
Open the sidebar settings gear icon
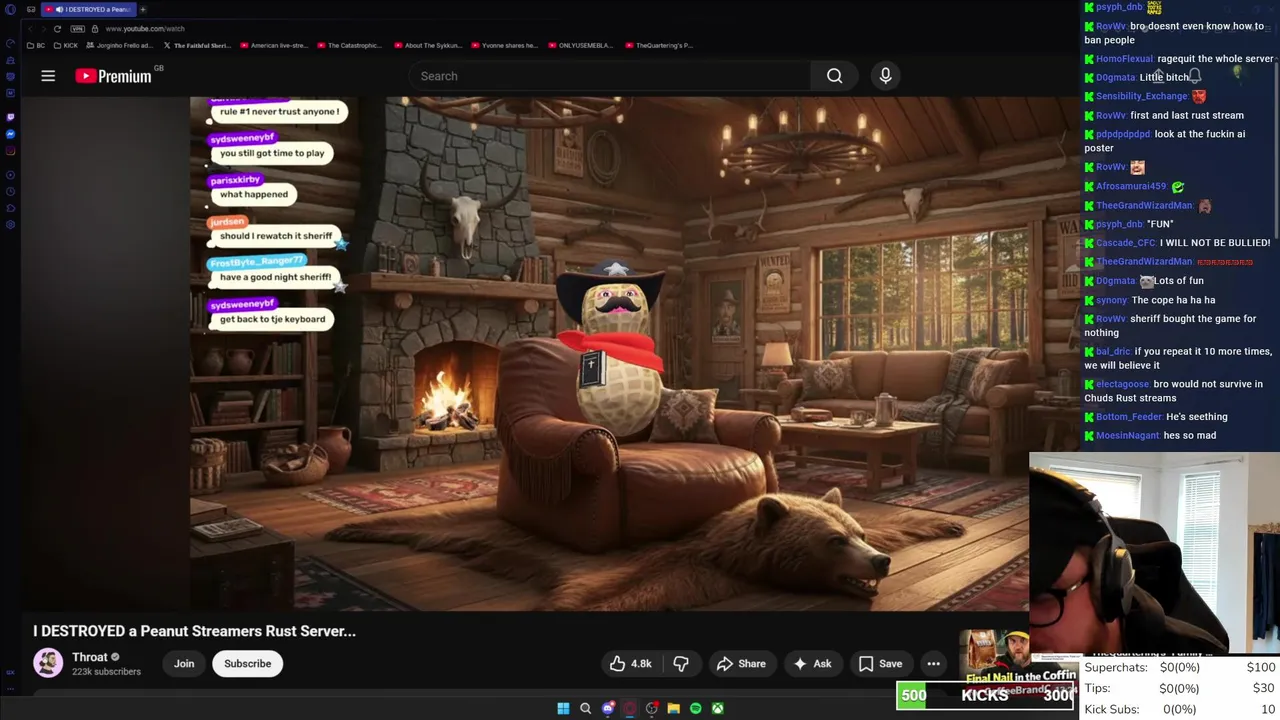(10, 224)
